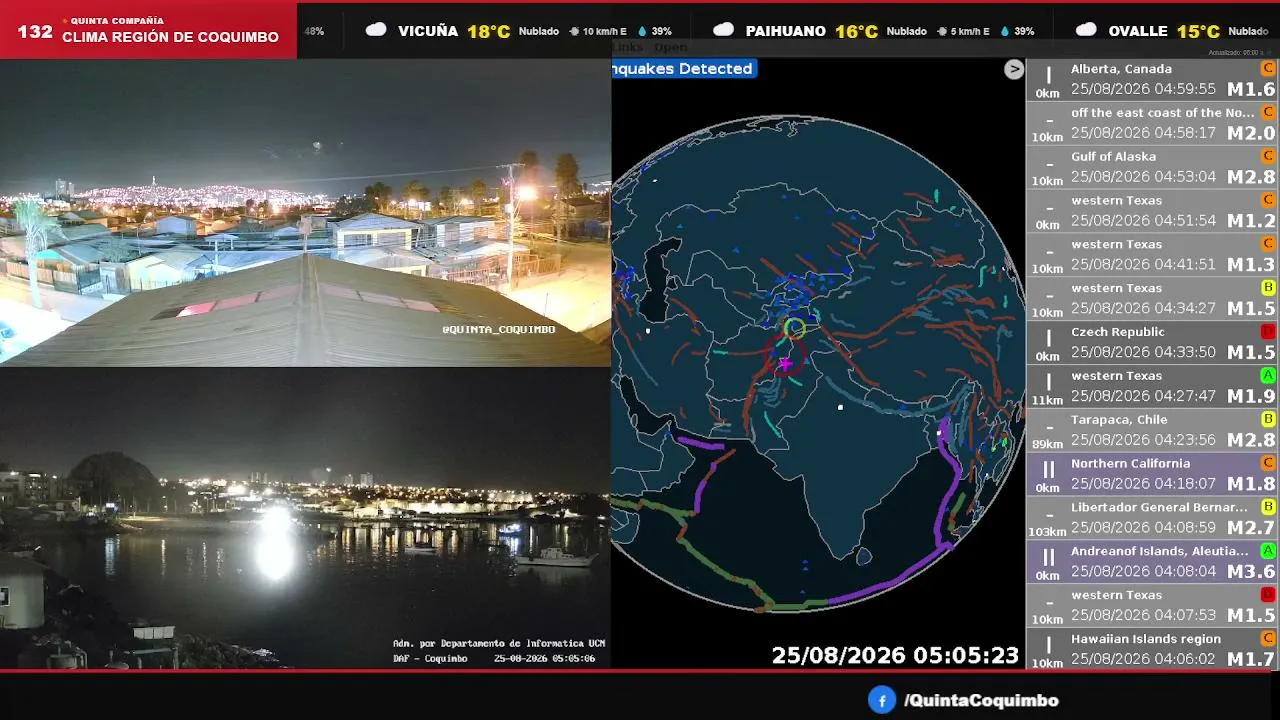Click the CLIMA REGIÓN DE COQUIMBO title banner
The height and width of the screenshot is (720, 1280).
pyautogui.click(x=170, y=37)
